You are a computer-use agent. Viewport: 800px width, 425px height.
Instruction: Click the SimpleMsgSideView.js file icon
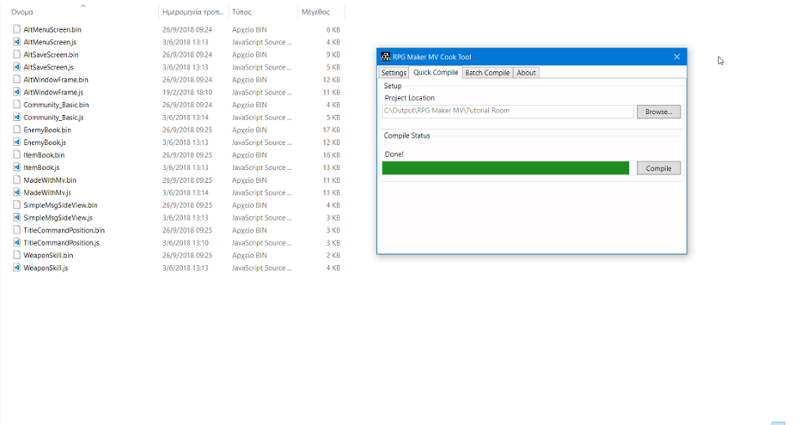point(17,217)
